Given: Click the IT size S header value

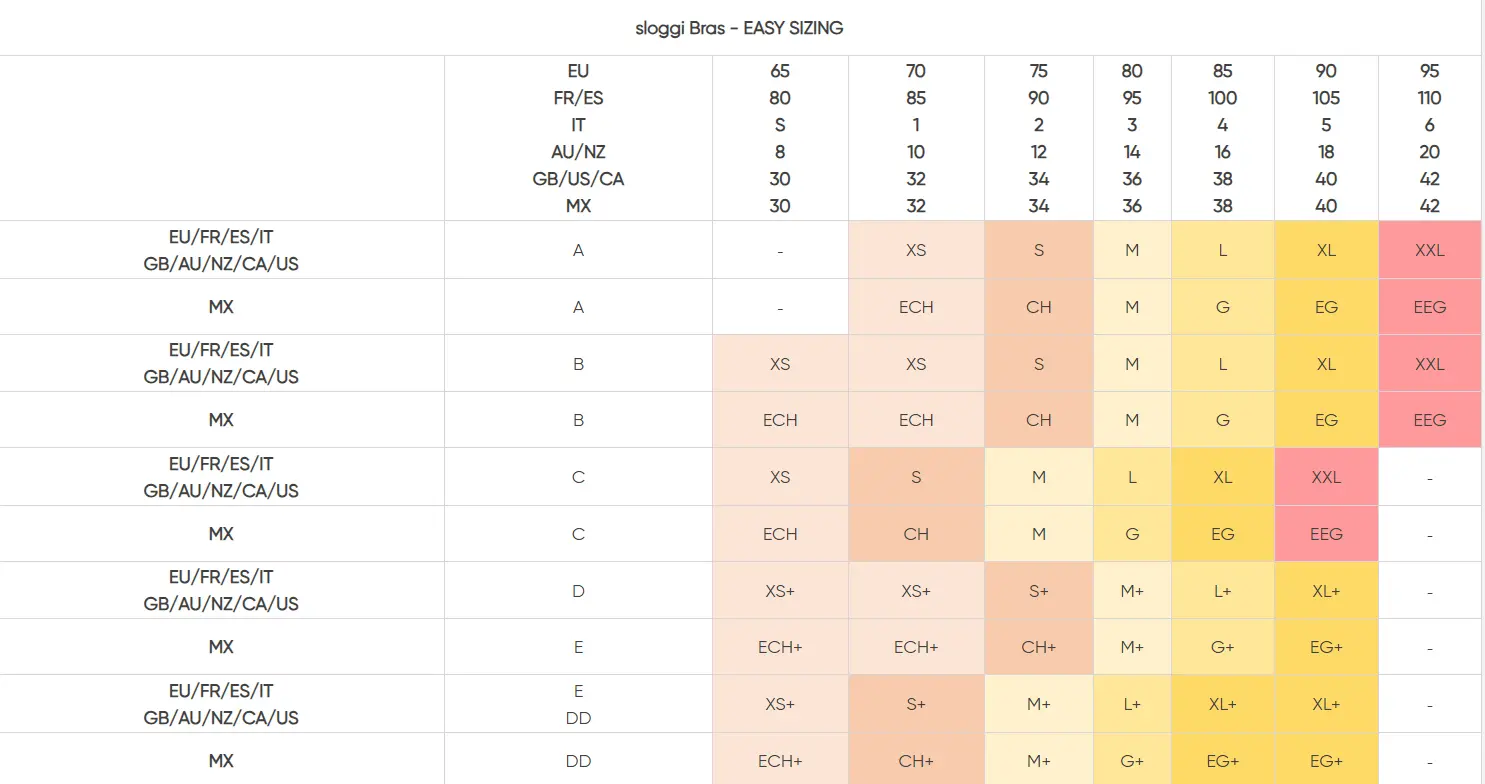Looking at the screenshot, I should pos(780,125).
